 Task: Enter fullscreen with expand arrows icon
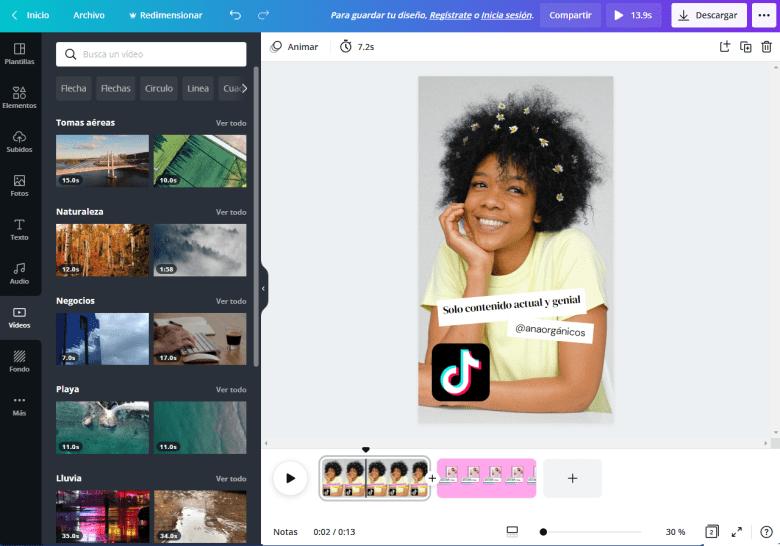pos(737,532)
